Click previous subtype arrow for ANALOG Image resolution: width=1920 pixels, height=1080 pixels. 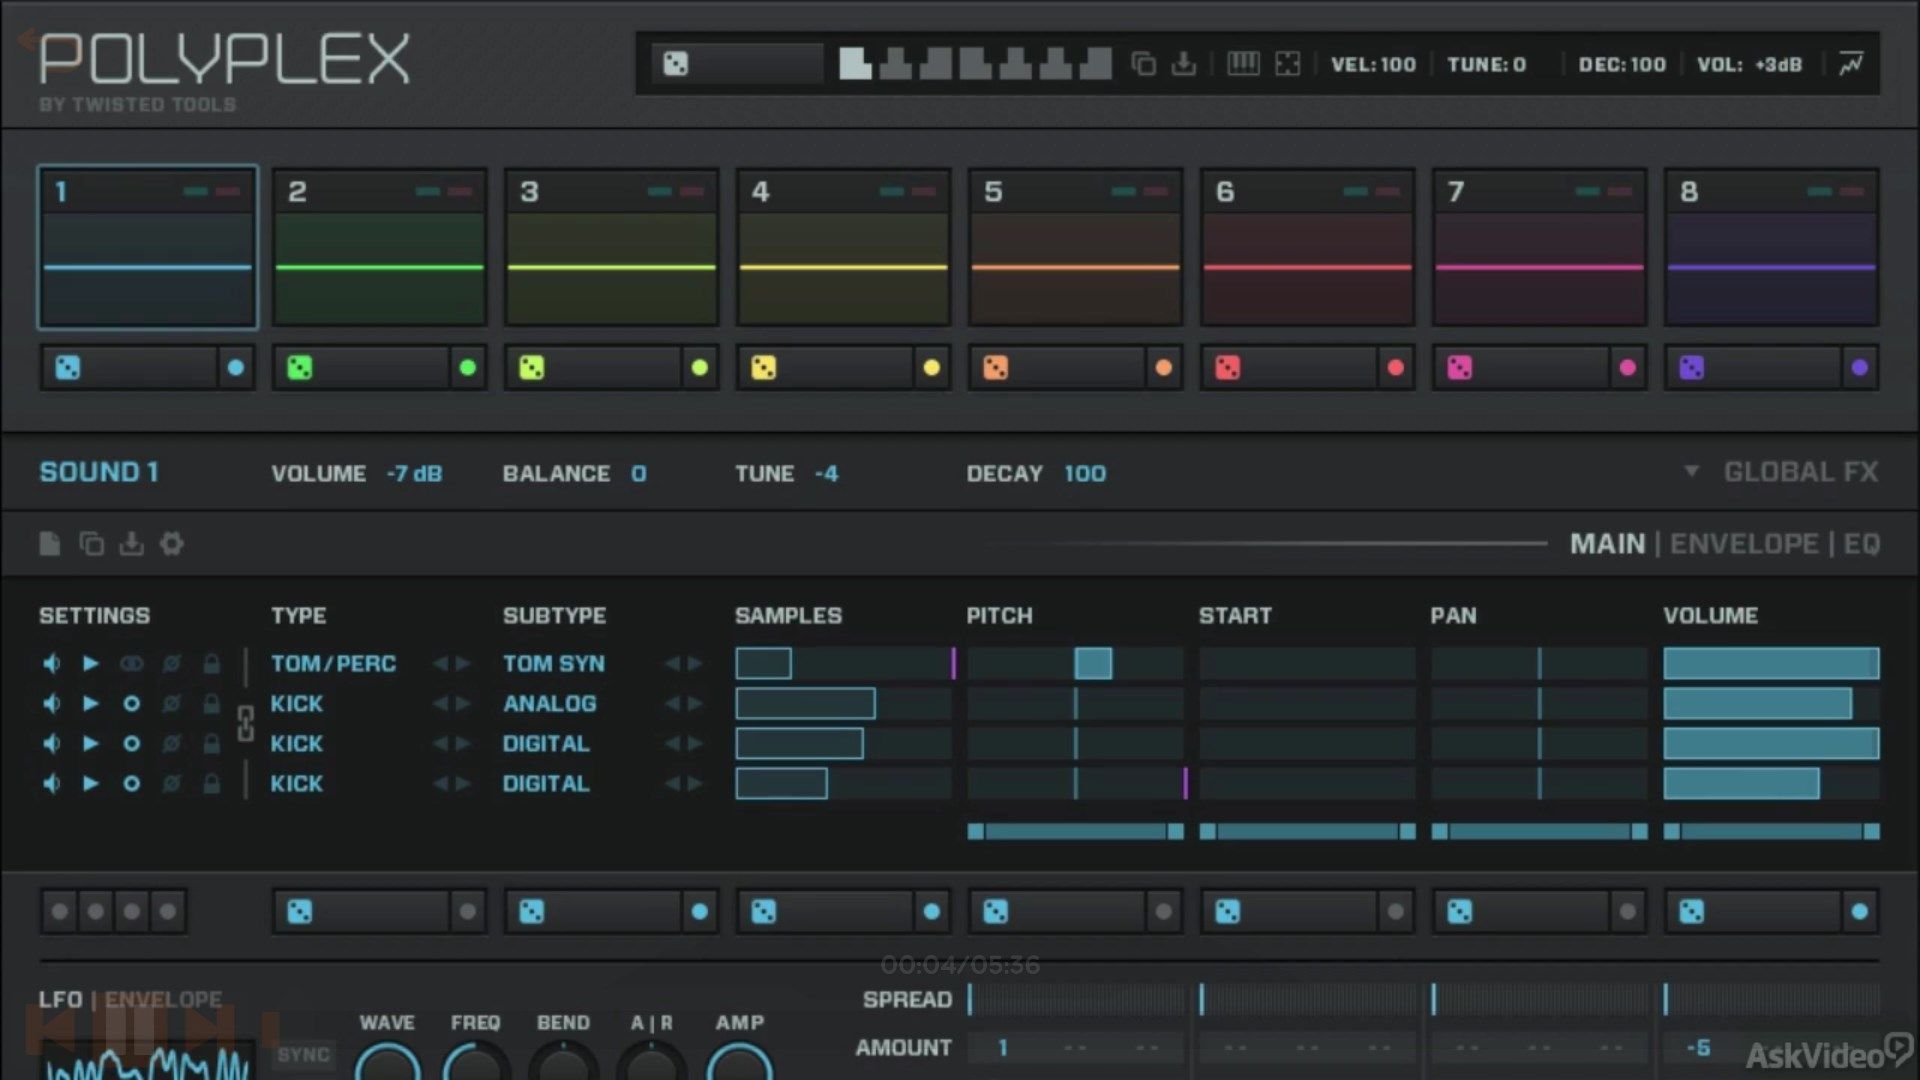672,703
